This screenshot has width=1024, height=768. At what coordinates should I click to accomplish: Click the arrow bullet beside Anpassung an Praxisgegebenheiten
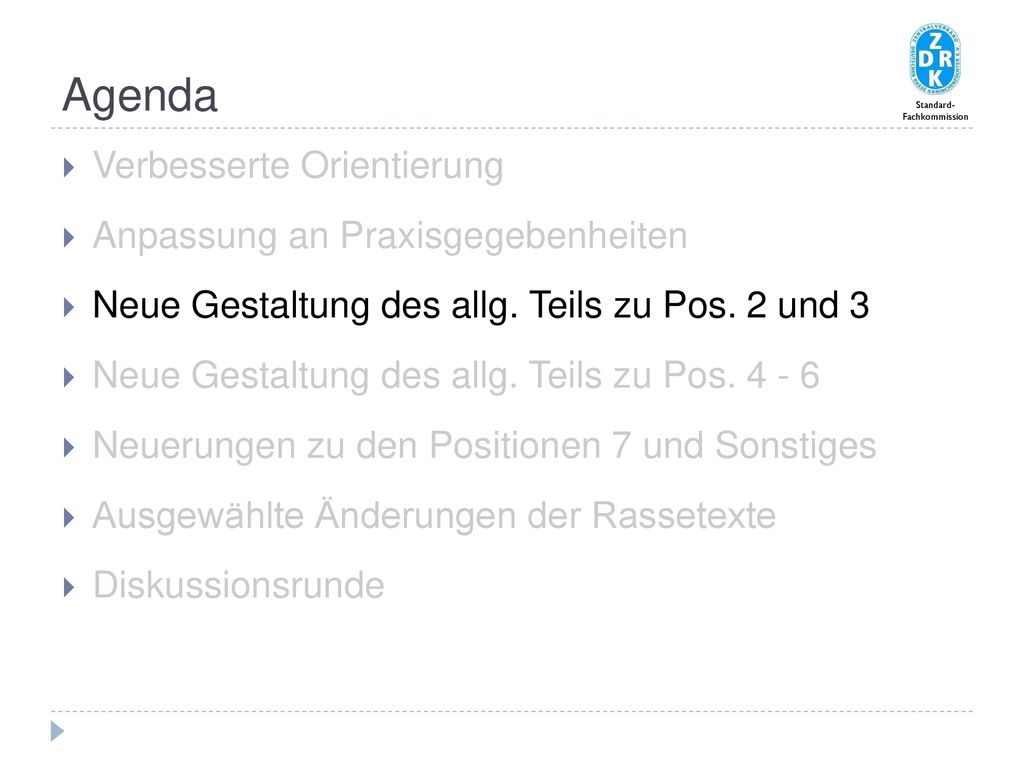(69, 238)
